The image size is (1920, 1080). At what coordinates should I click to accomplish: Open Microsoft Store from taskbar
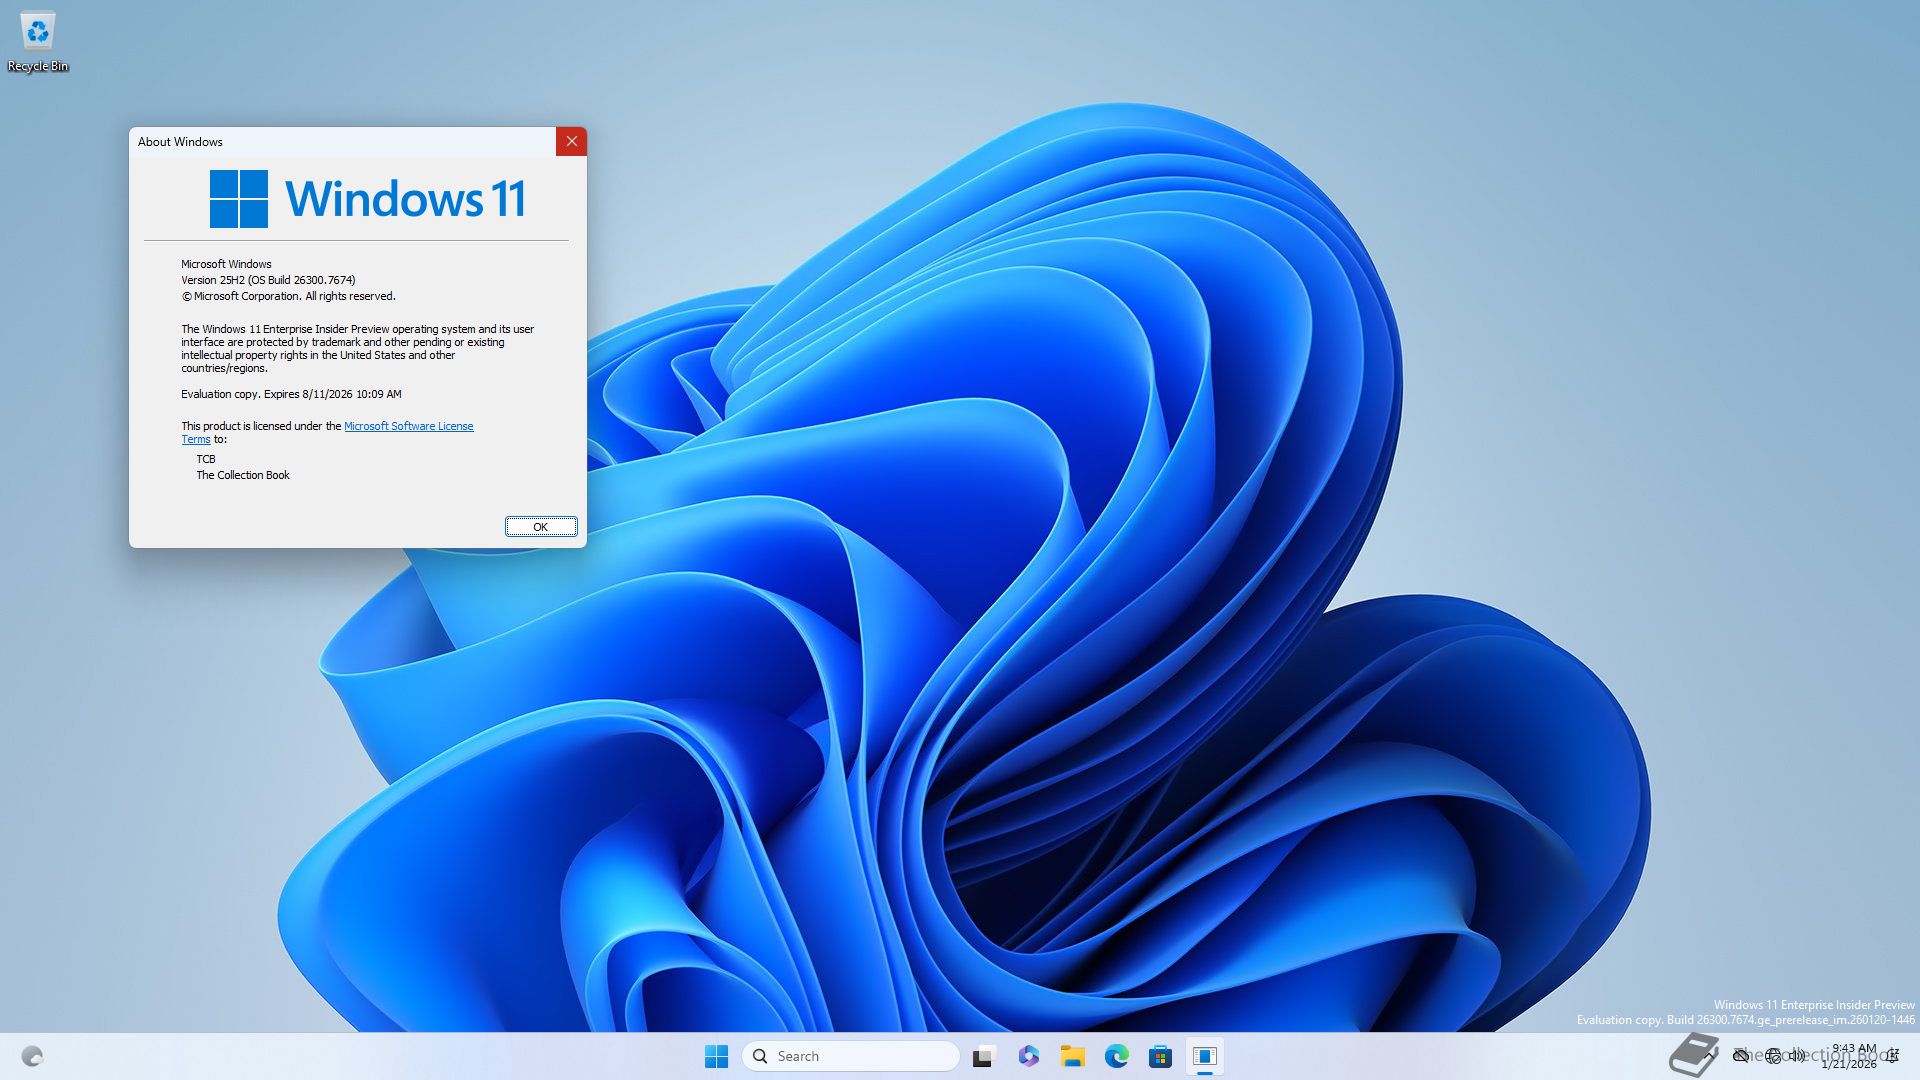coord(1160,1056)
